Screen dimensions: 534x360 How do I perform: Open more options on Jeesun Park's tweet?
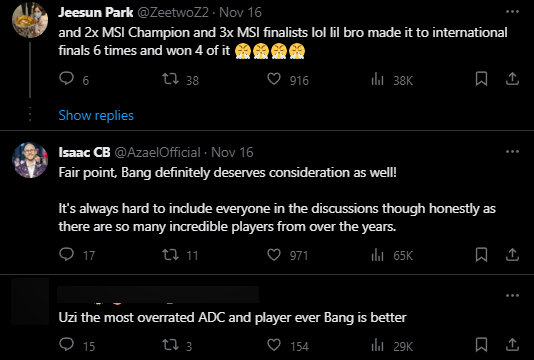tap(512, 12)
